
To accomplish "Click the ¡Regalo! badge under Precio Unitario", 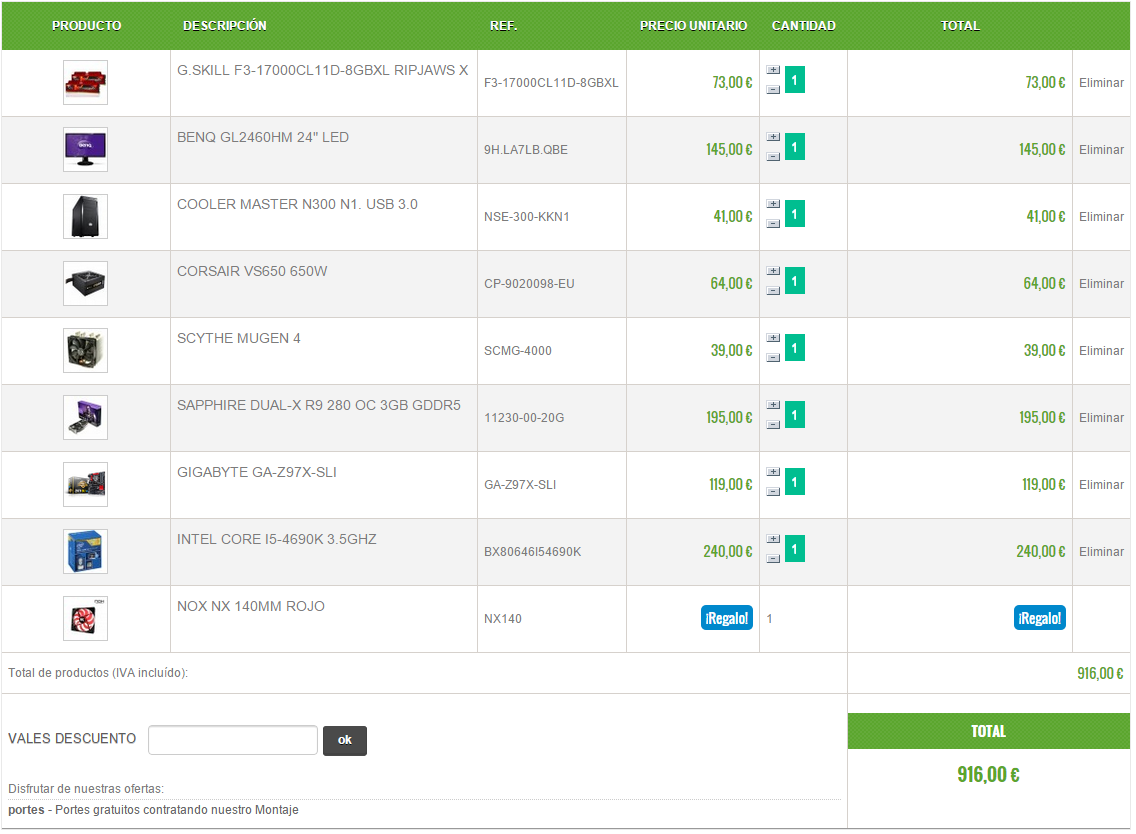I will tap(727, 618).
